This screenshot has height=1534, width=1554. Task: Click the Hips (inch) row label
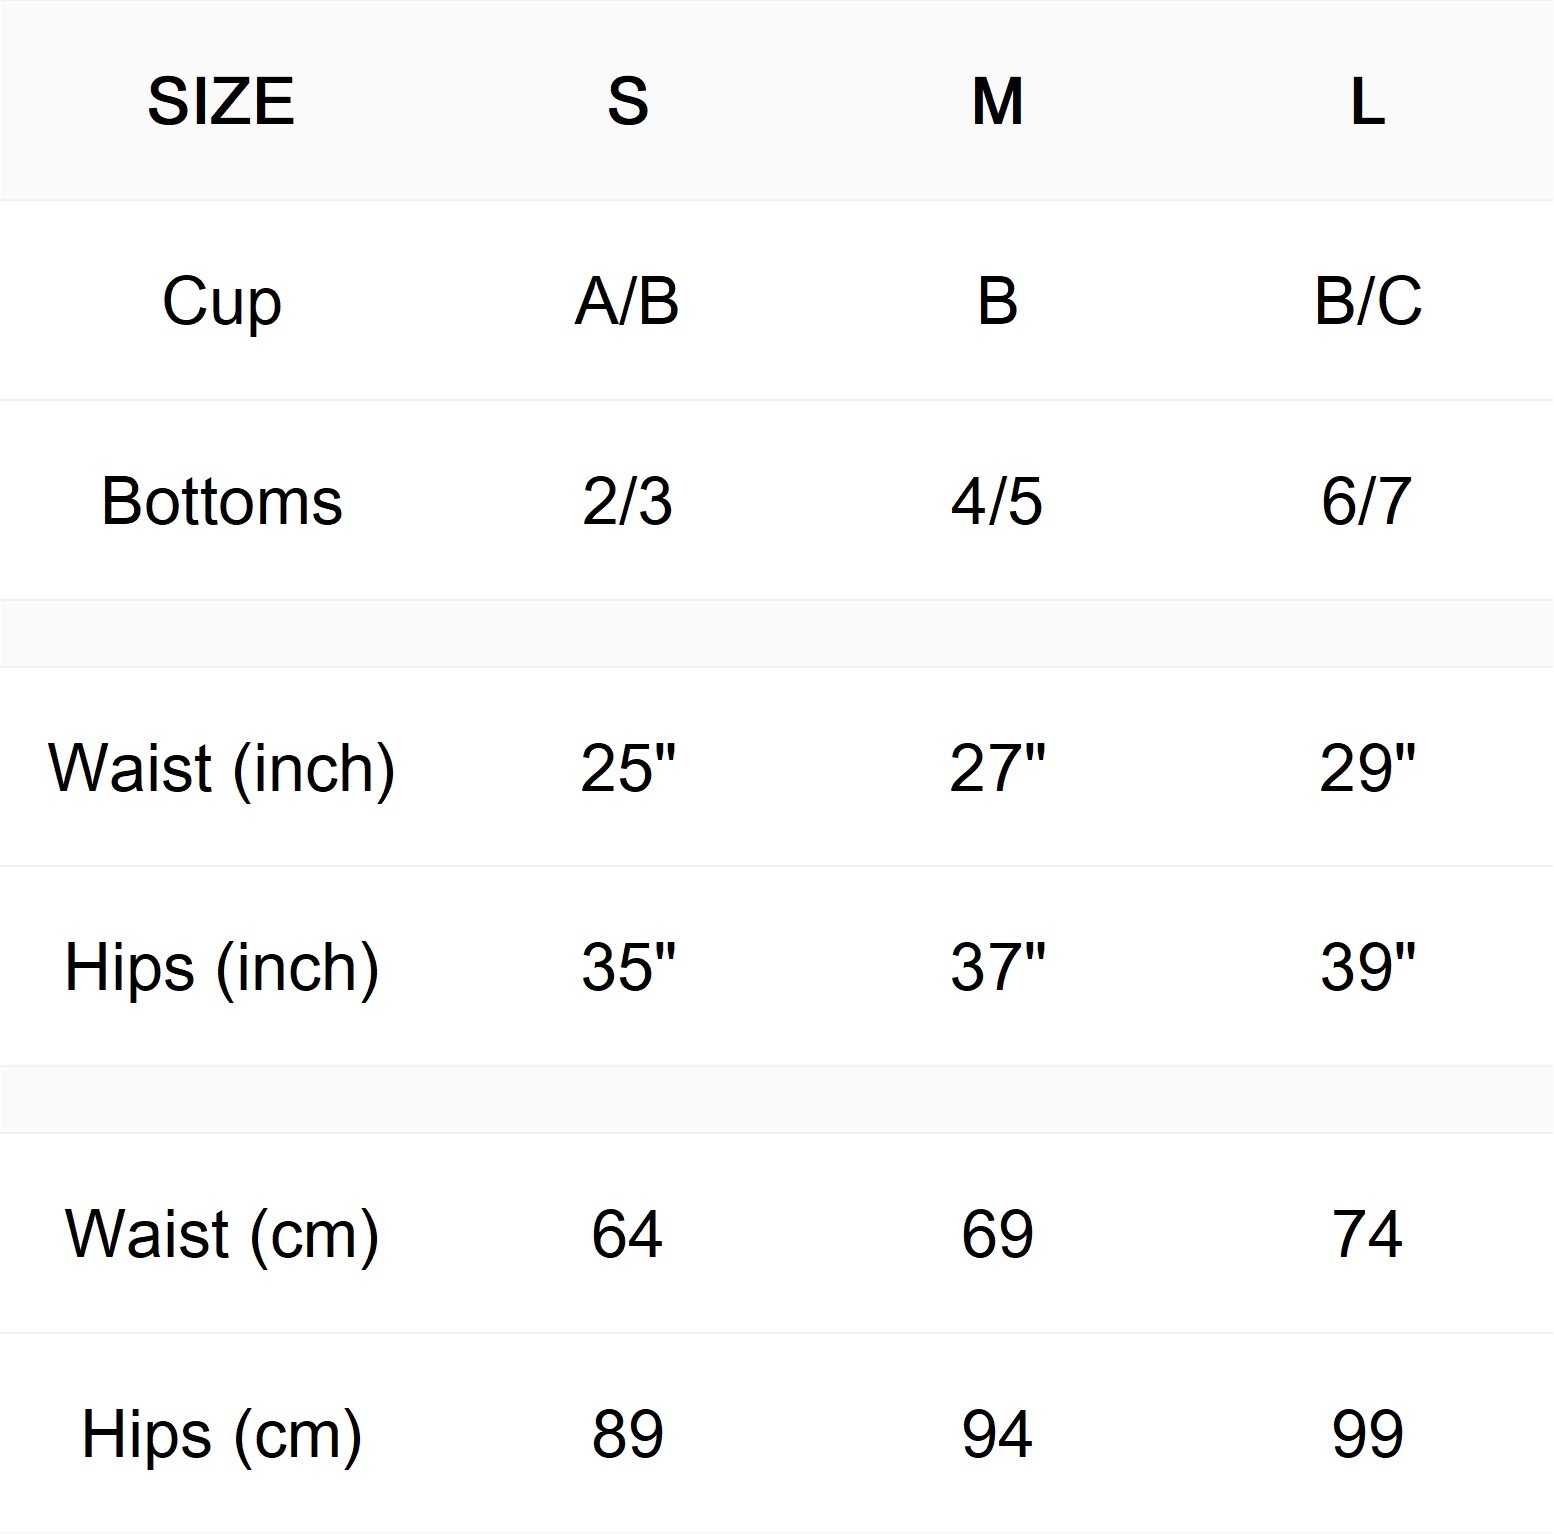221,967
